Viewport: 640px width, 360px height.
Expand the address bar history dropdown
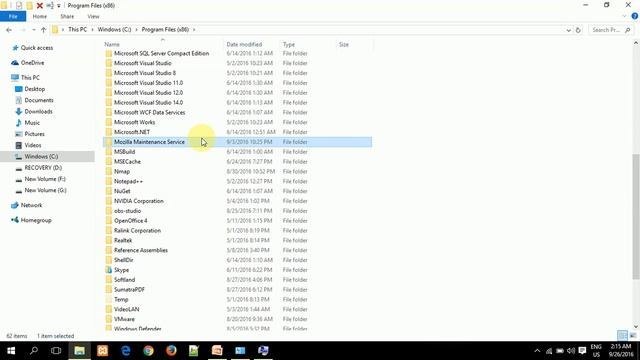(x=568, y=30)
